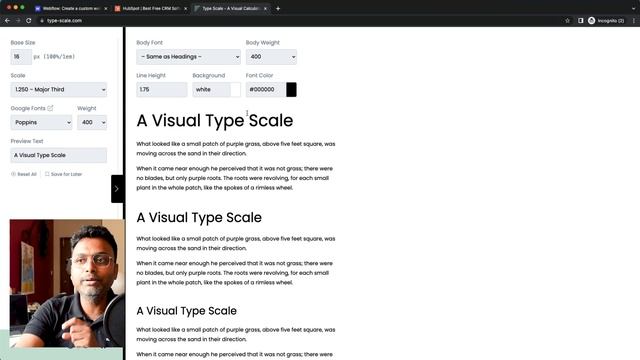Open the Scale dropdown showing Major Third

[59, 89]
